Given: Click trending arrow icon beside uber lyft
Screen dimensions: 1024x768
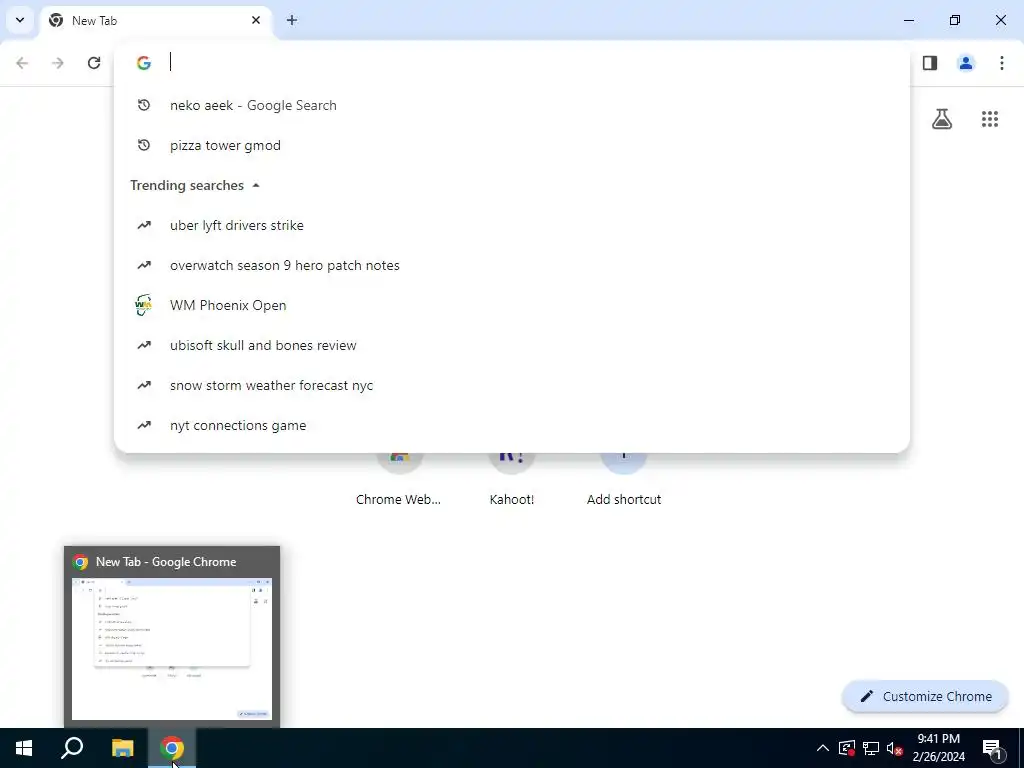Looking at the screenshot, I should (144, 225).
